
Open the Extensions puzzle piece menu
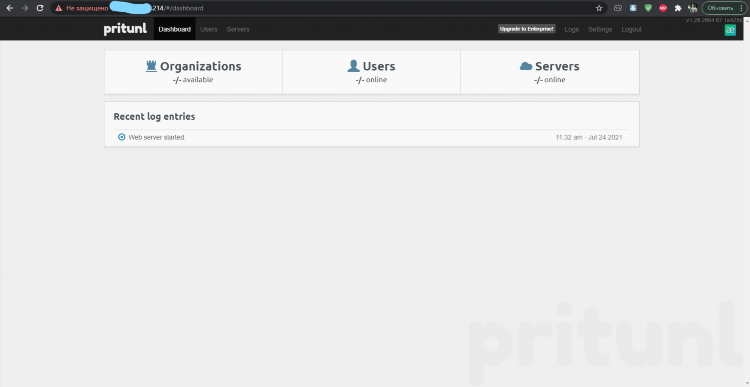coord(678,8)
